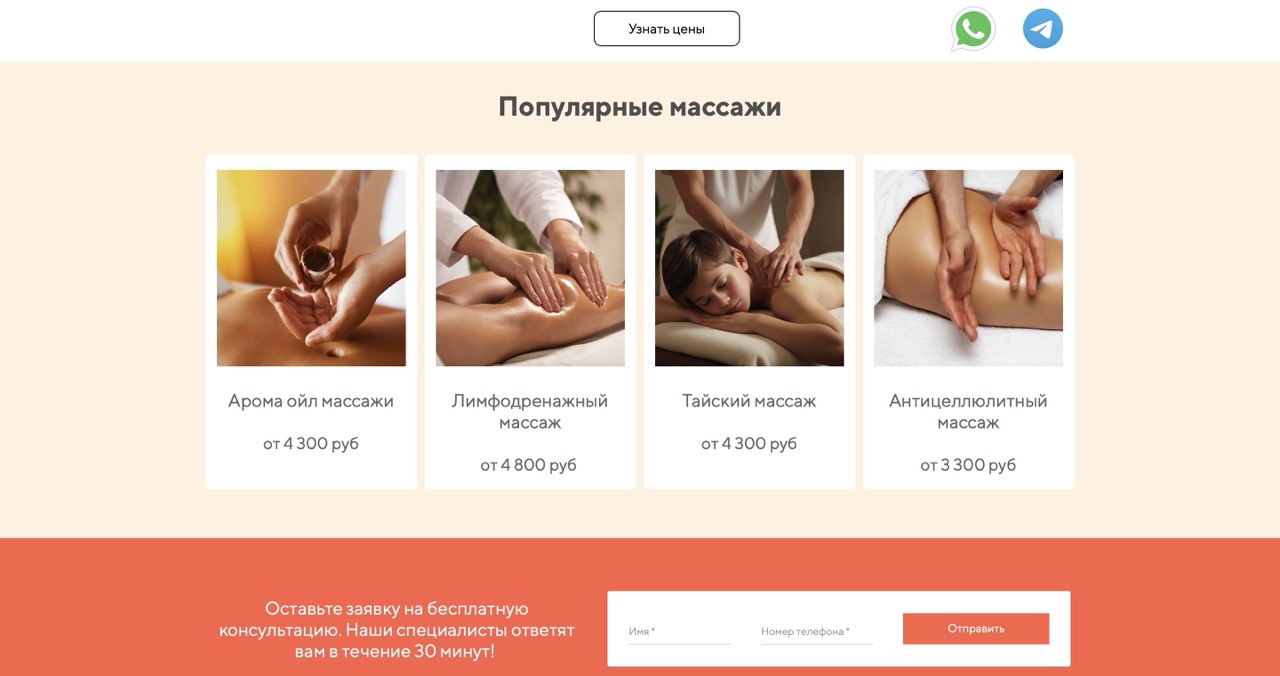
Task: Click the free consultation request text
Action: click(x=397, y=630)
